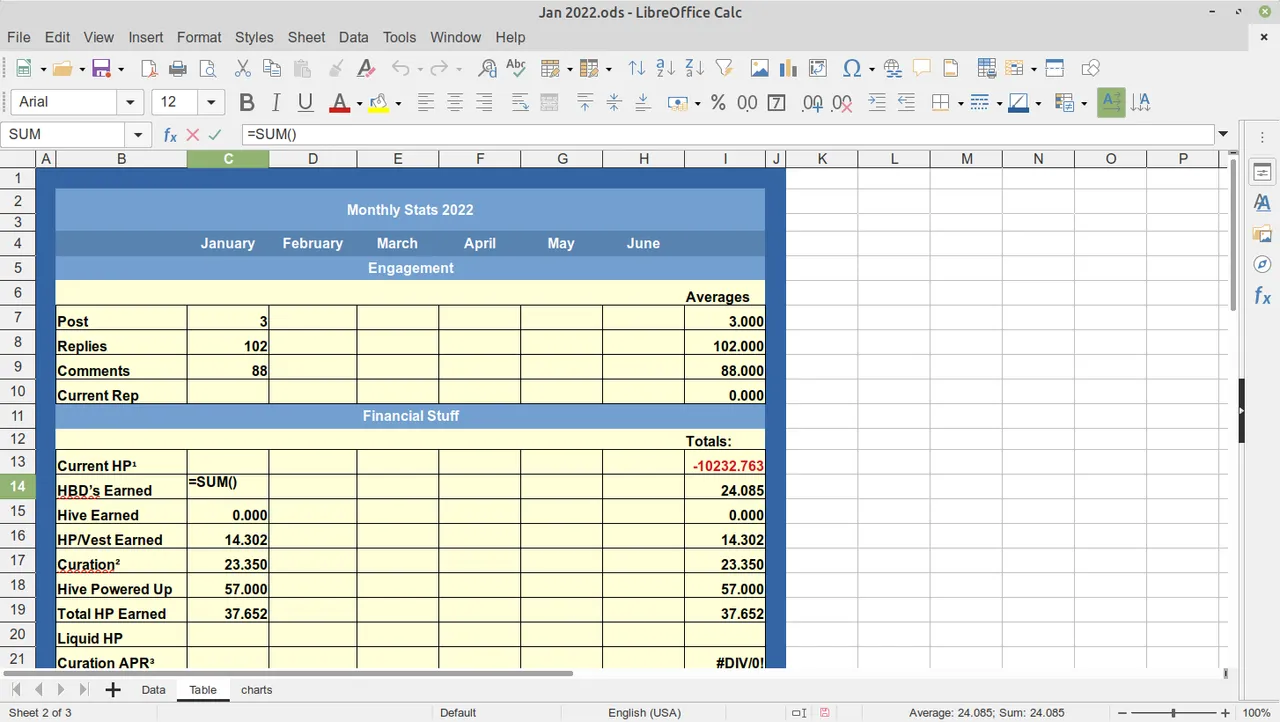Screen dimensions: 1280x722
Task: Run the Spelling check icon
Action: [x=516, y=68]
